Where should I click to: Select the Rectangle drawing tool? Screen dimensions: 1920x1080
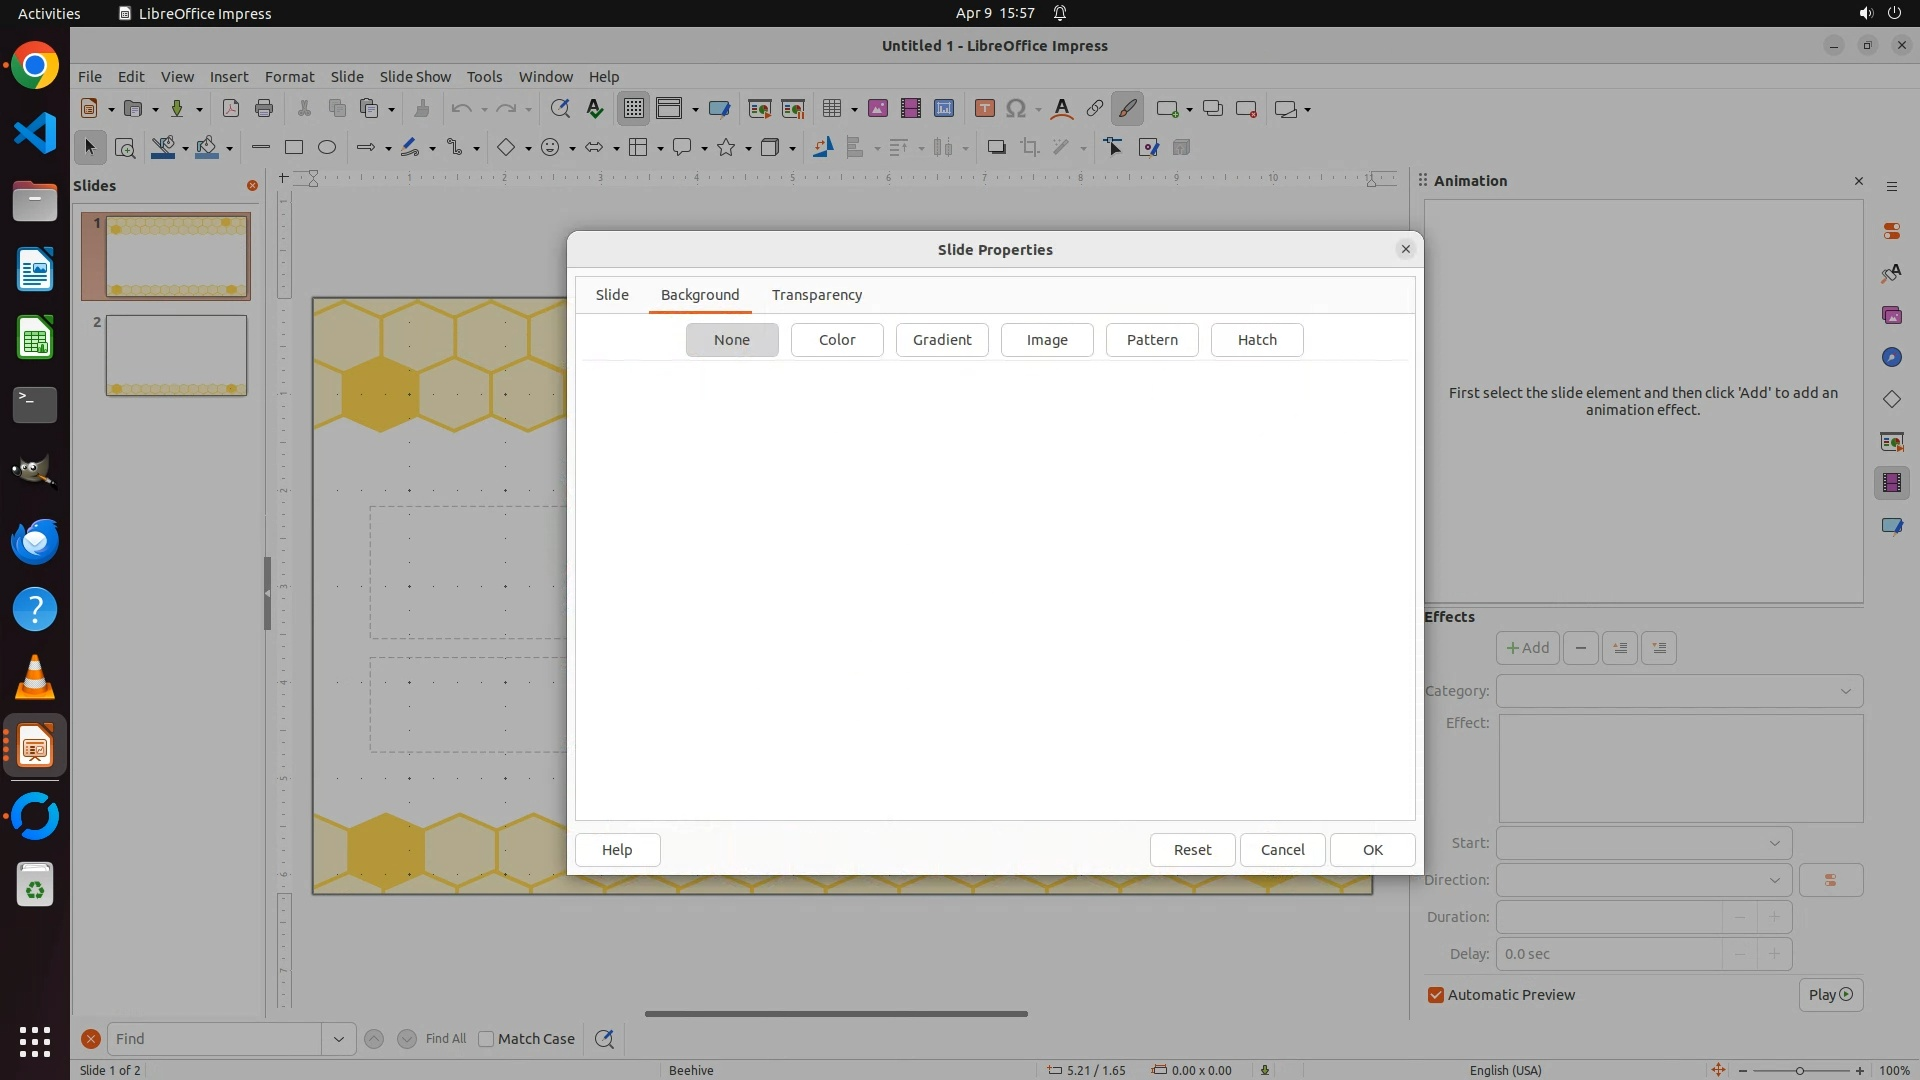pos(294,148)
